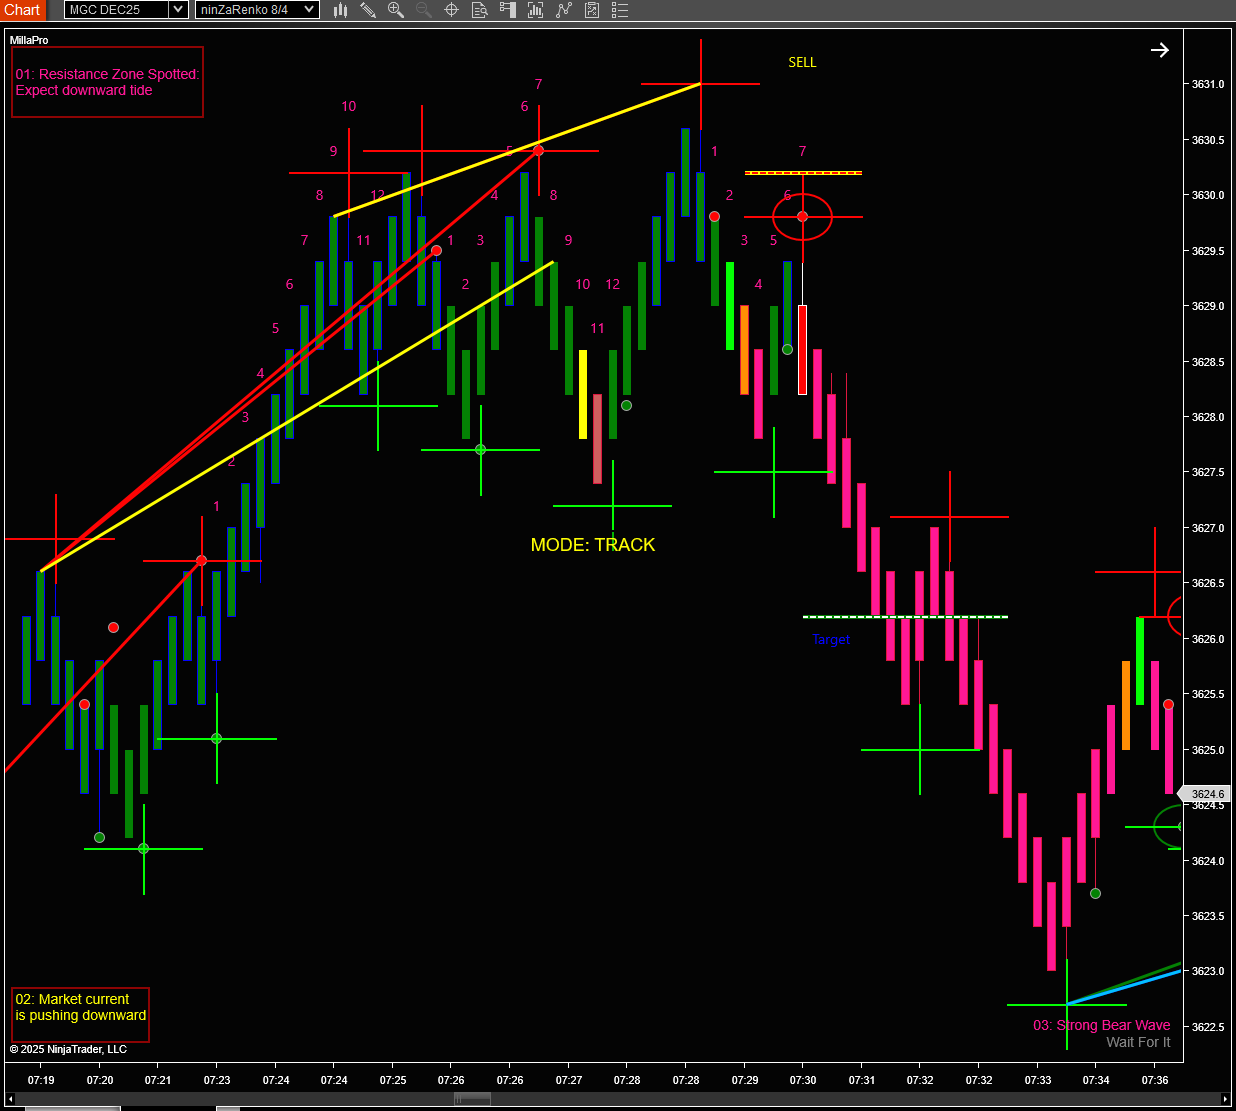
Task: Click the Strong Bear Wave message
Action: pyautogui.click(x=1101, y=1025)
